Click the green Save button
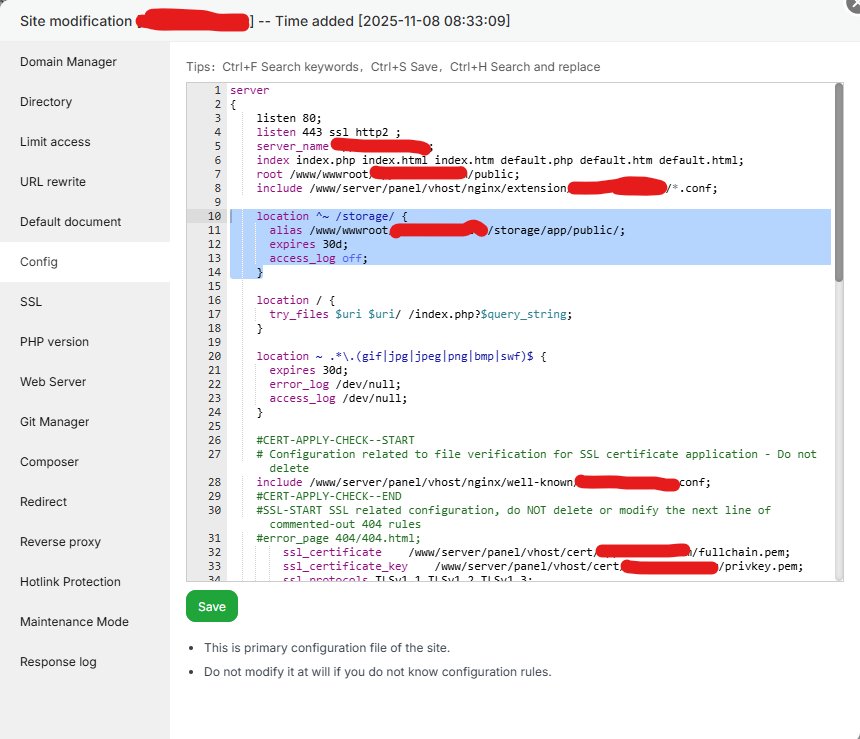This screenshot has width=860, height=739. [x=211, y=606]
